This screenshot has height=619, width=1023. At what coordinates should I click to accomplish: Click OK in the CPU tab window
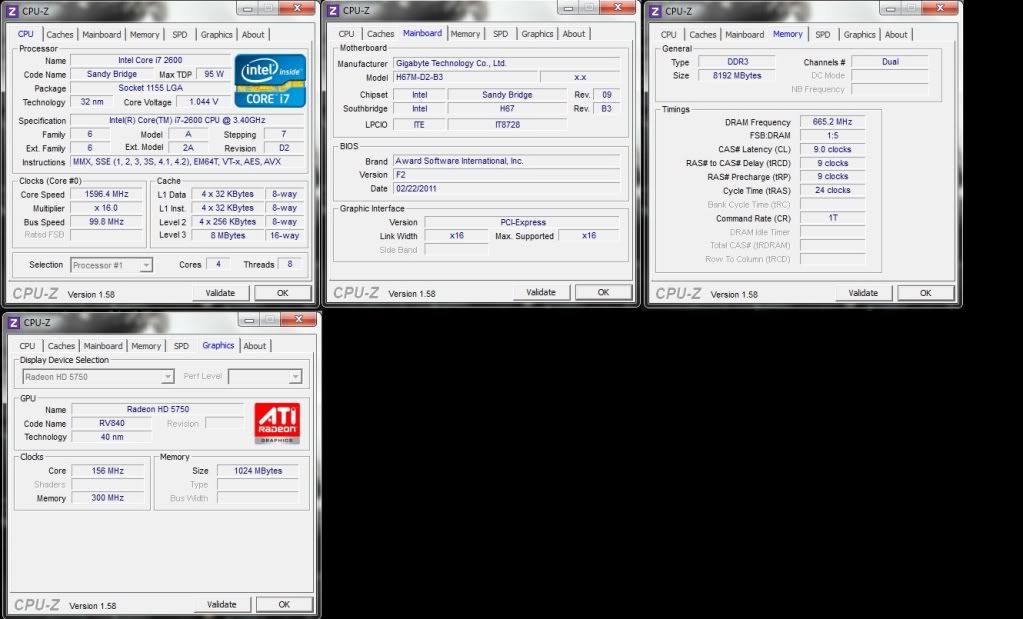[282, 294]
